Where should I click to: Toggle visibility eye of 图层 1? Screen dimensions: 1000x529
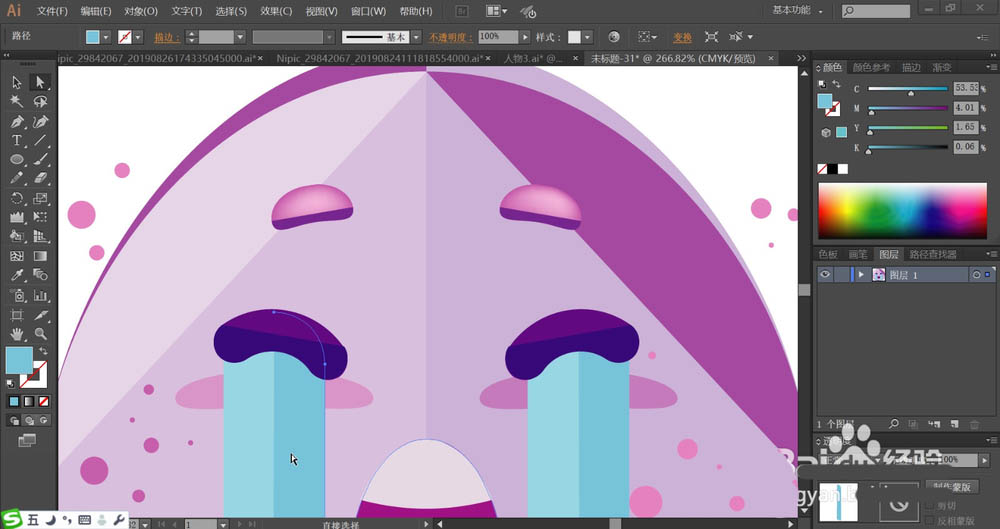825,274
